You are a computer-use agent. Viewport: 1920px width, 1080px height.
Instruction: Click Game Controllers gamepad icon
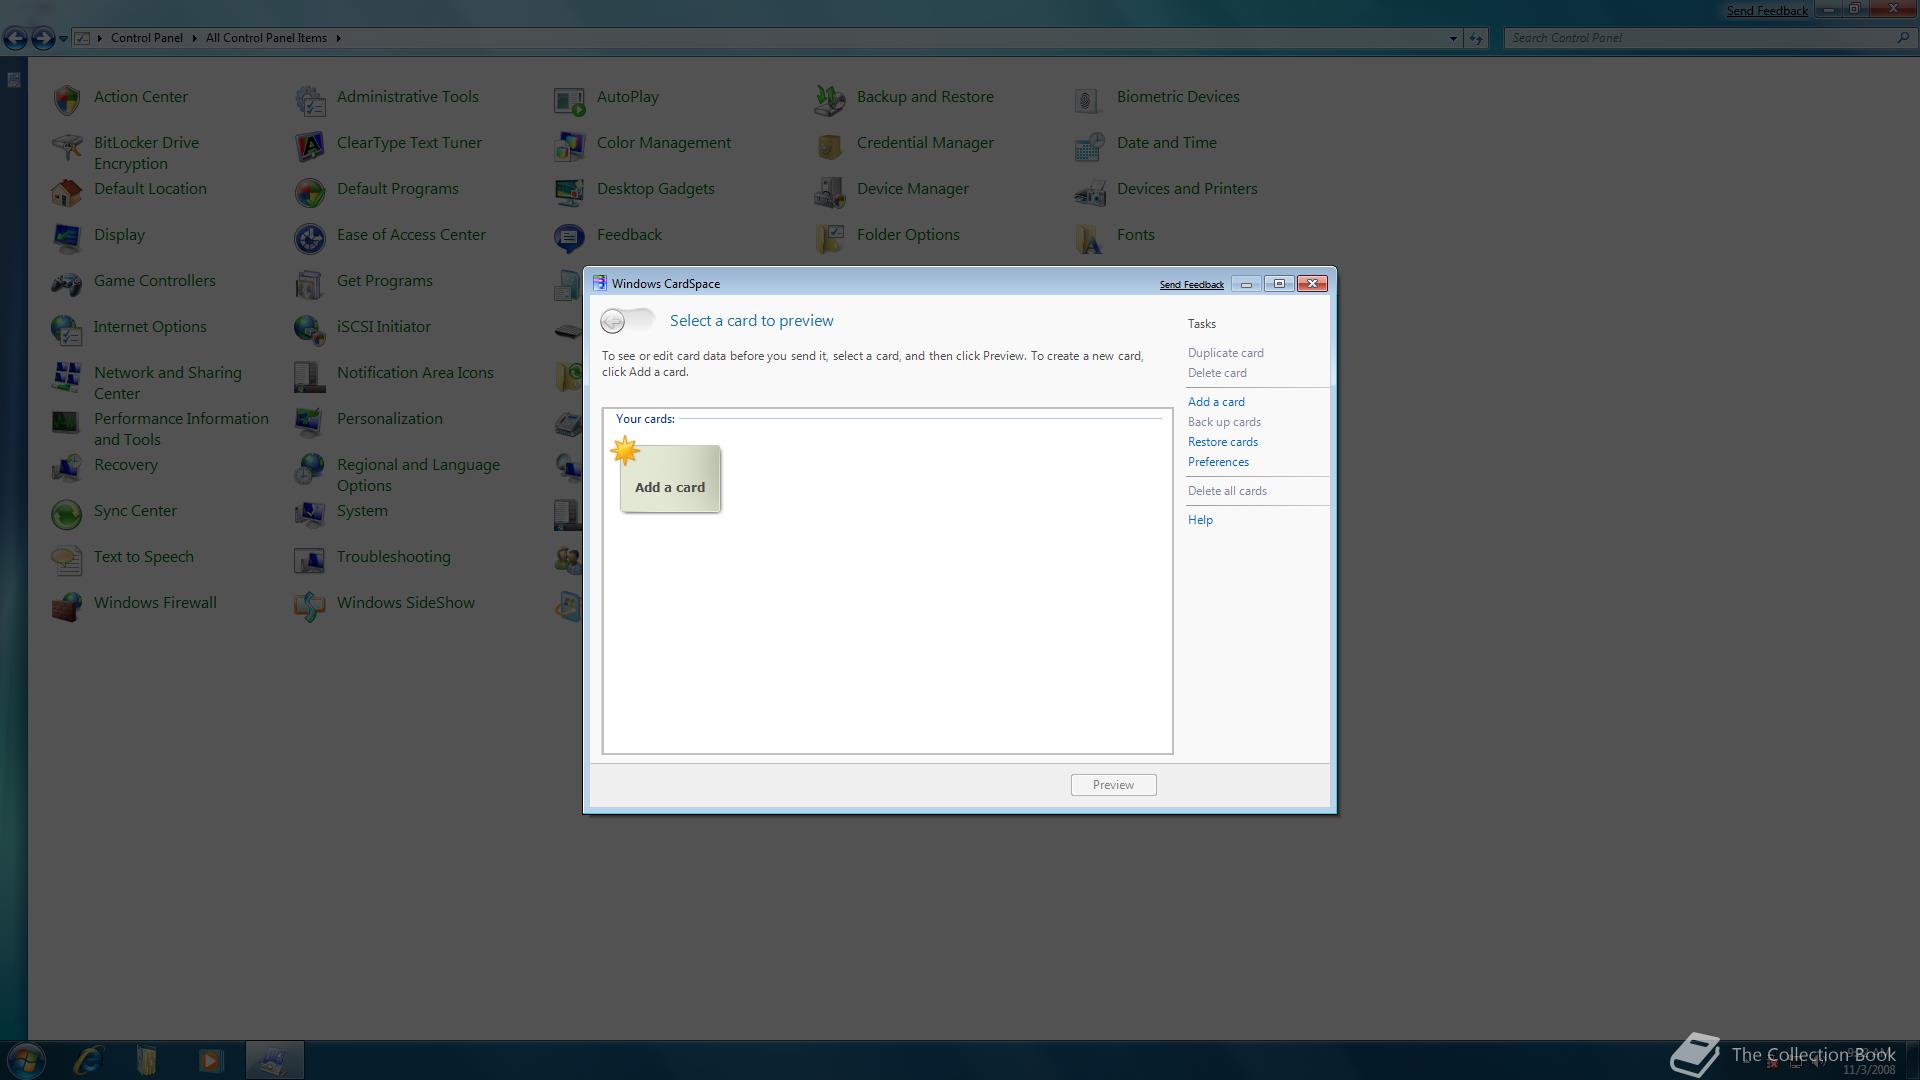[x=67, y=284]
